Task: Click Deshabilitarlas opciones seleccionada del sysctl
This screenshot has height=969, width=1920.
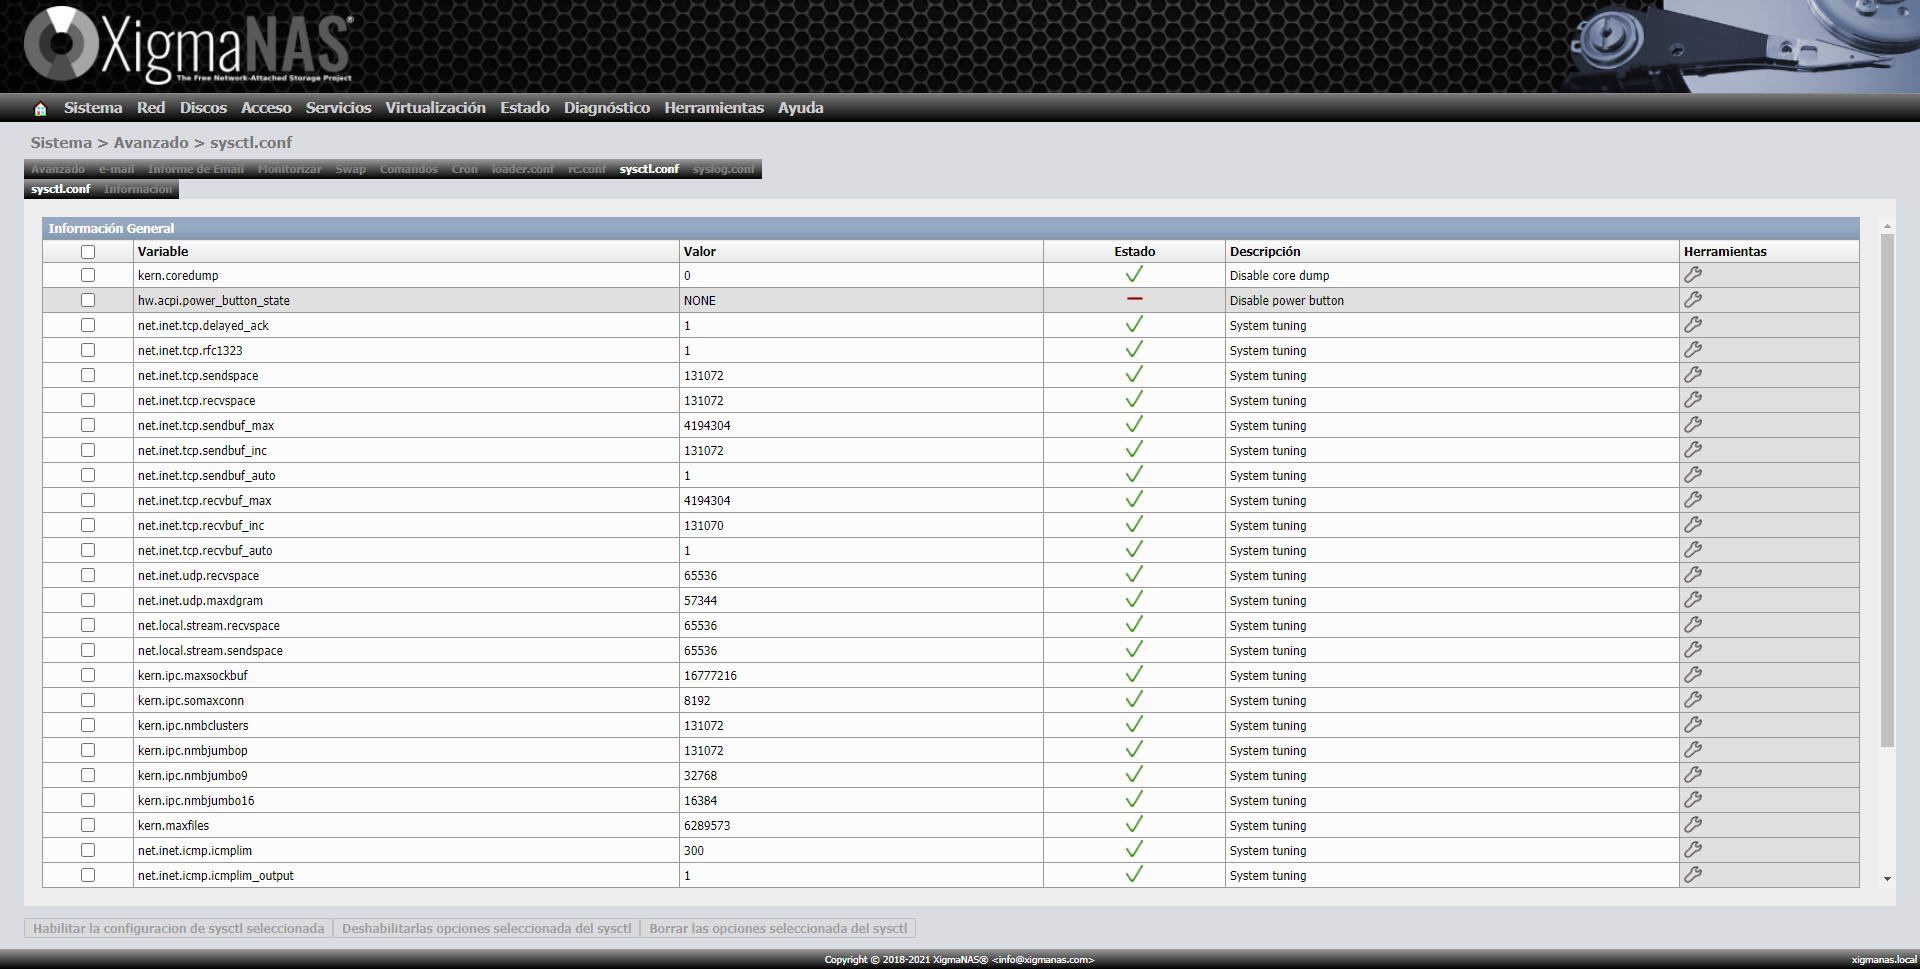Action: (486, 929)
